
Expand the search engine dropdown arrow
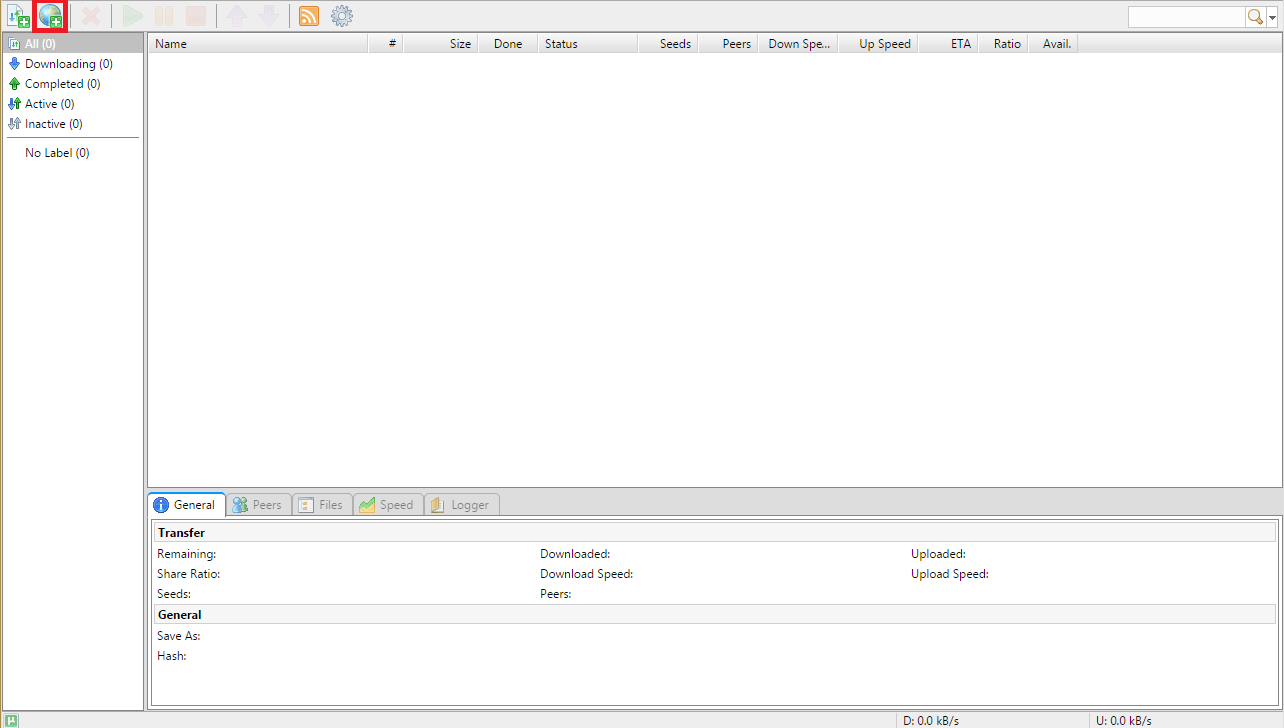pyautogui.click(x=1273, y=18)
